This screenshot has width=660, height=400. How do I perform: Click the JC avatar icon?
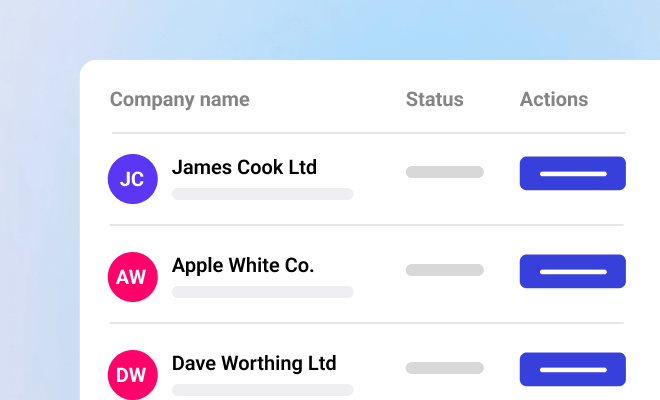click(x=132, y=179)
